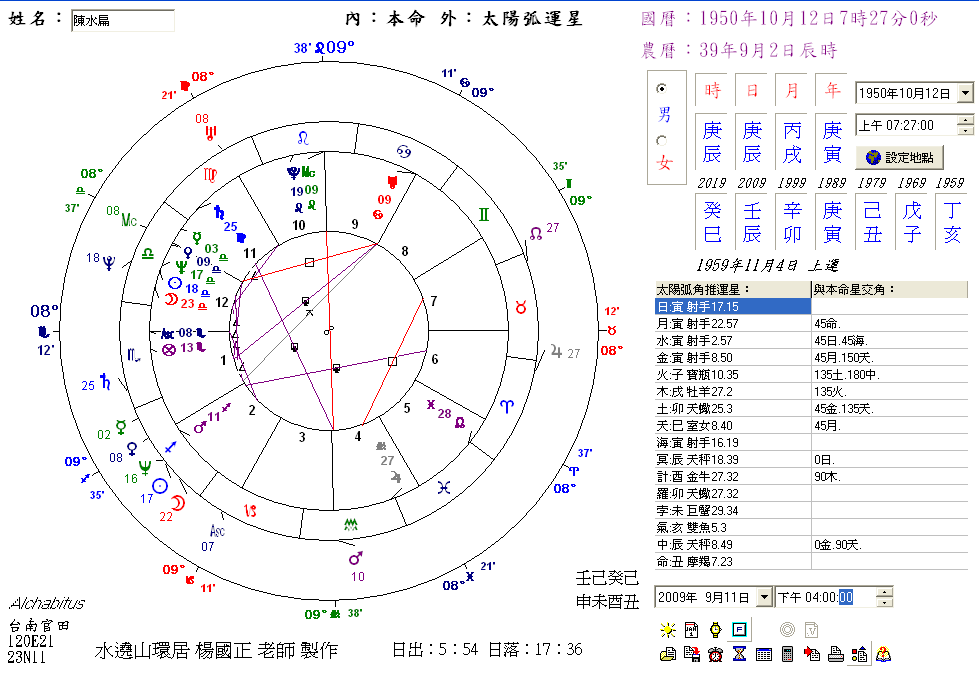
Task: Click the alarm clock icon
Action: [x=715, y=654]
